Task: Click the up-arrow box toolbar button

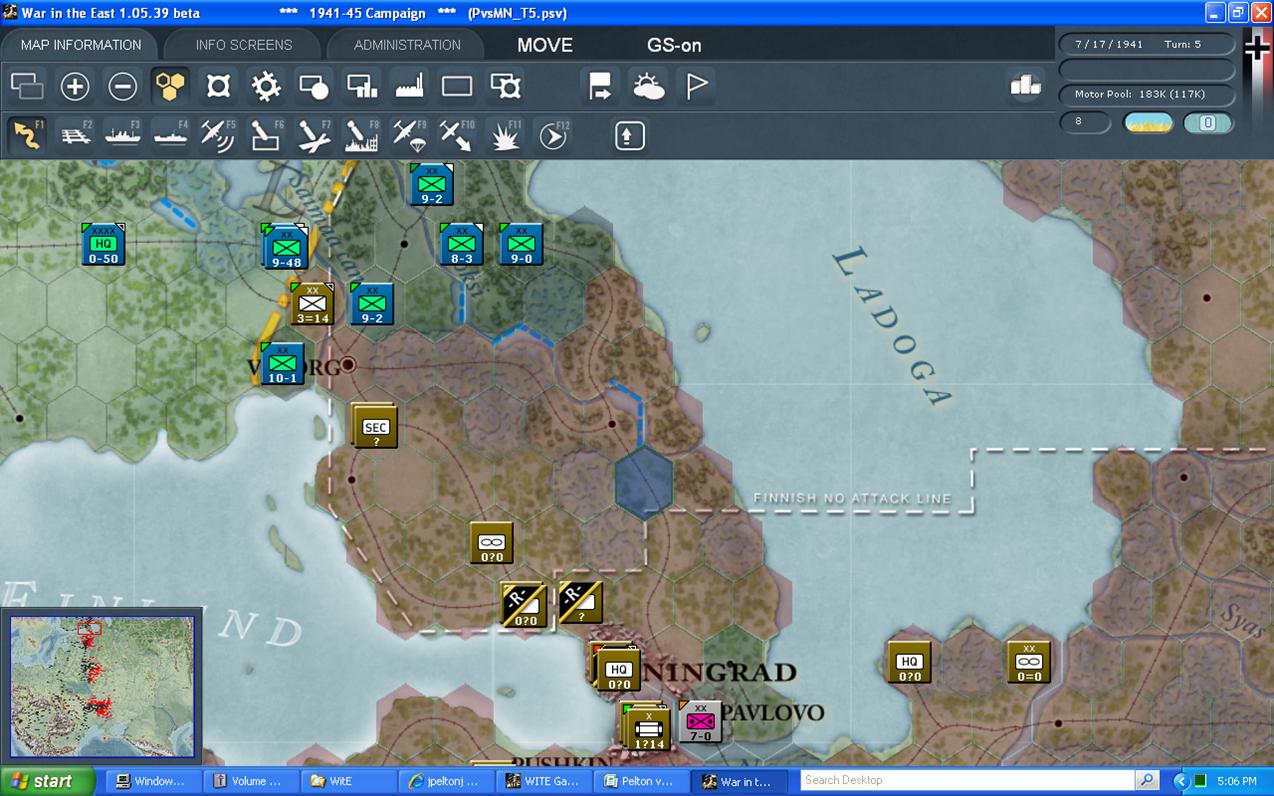Action: [629, 135]
